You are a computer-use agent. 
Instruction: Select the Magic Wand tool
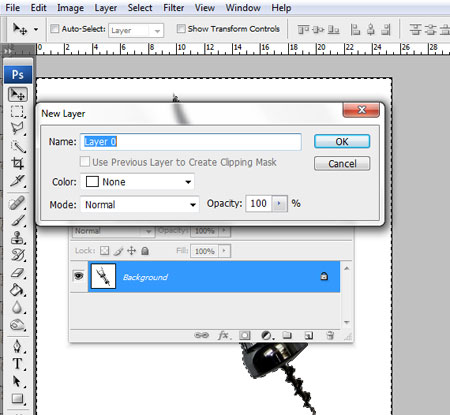click(17, 146)
